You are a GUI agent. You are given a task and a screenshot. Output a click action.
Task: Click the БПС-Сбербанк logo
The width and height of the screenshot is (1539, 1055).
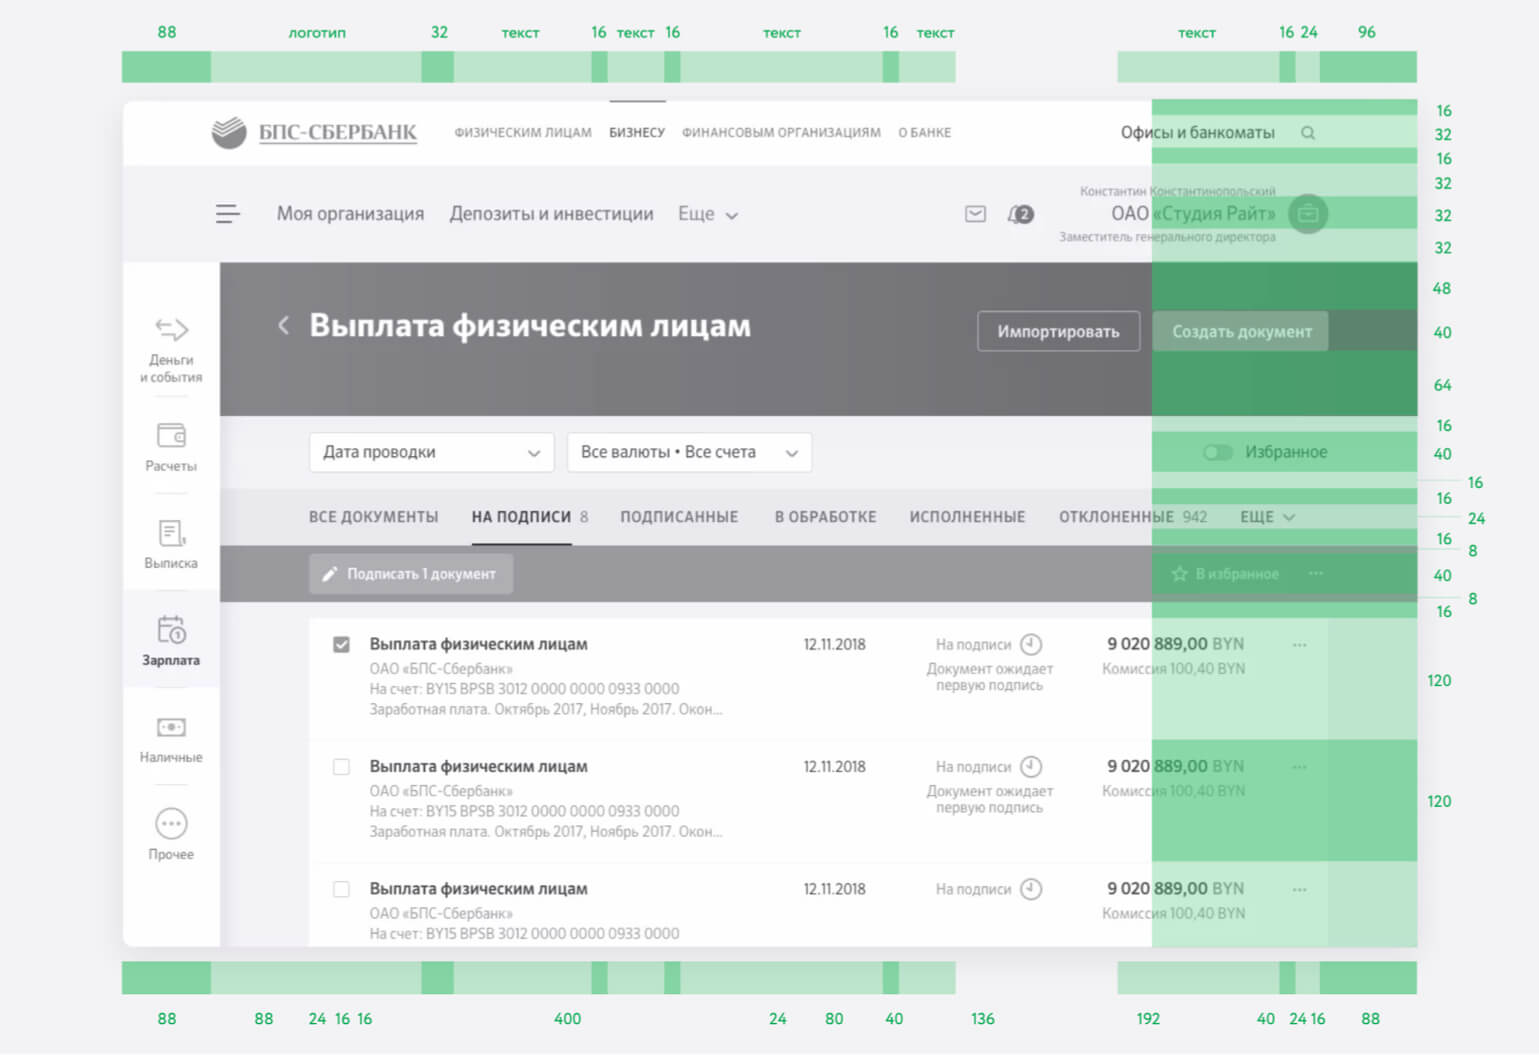click(314, 132)
